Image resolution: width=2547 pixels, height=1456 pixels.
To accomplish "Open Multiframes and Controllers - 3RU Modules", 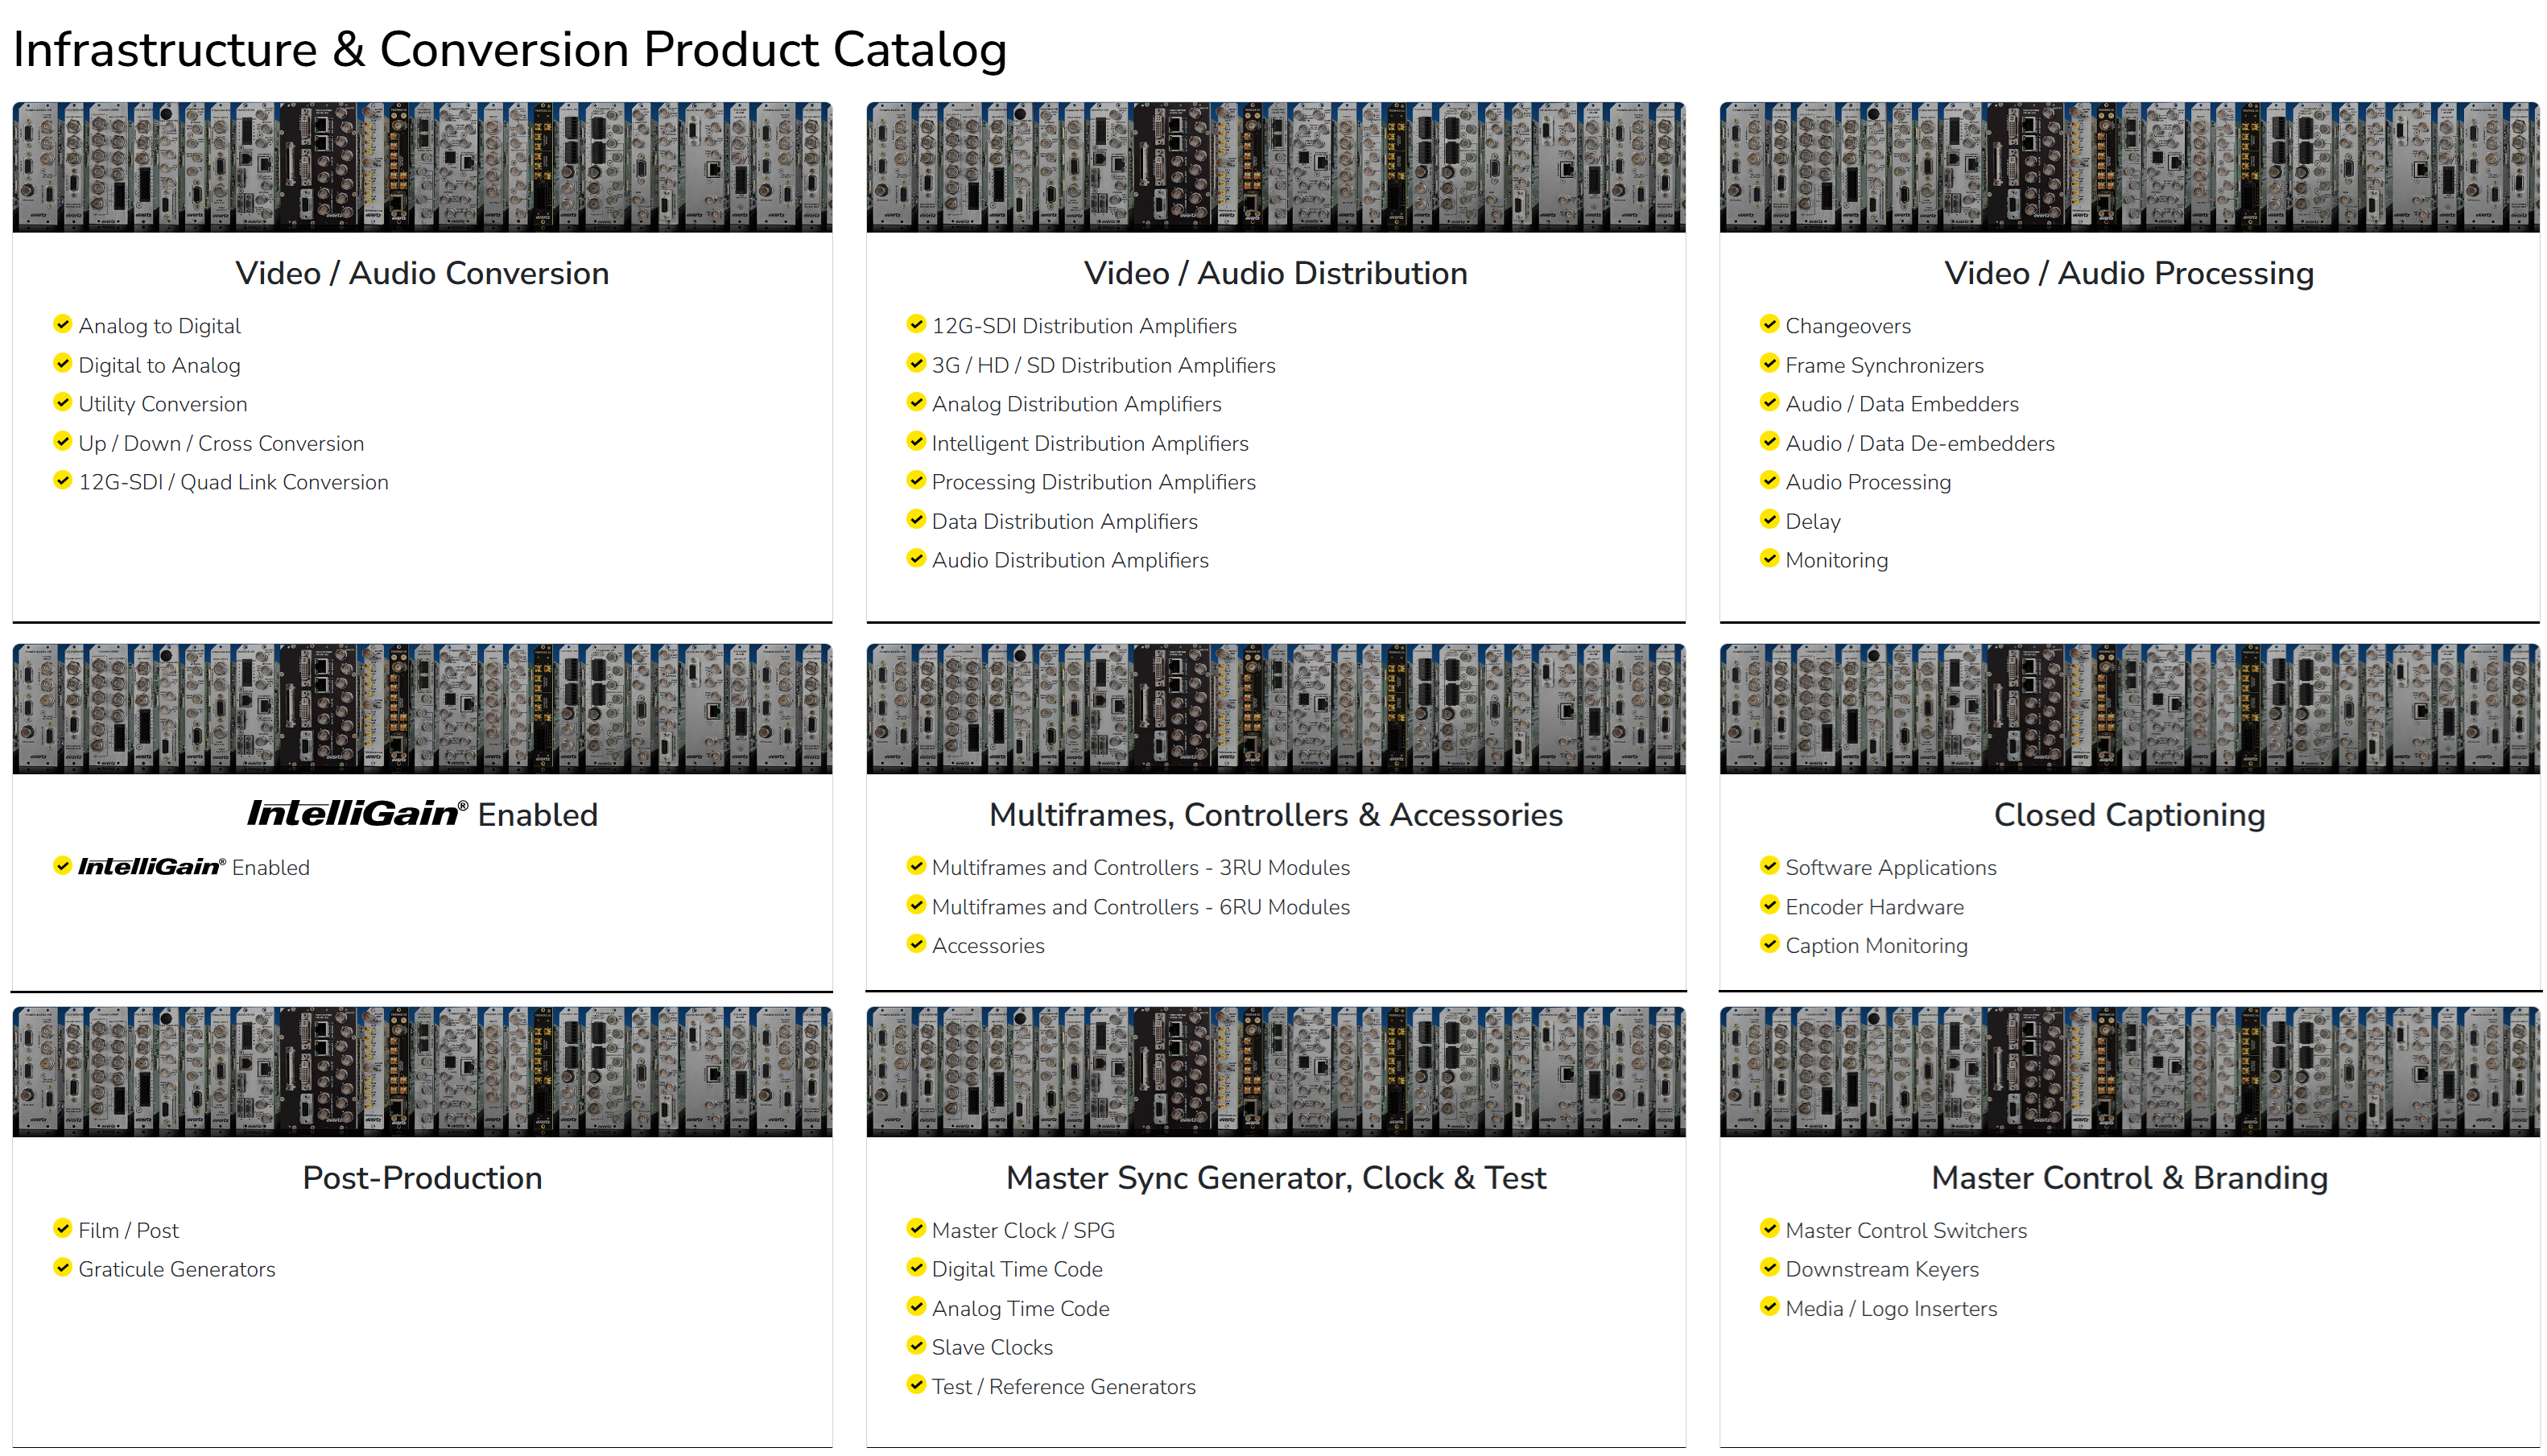I will coord(1140,867).
